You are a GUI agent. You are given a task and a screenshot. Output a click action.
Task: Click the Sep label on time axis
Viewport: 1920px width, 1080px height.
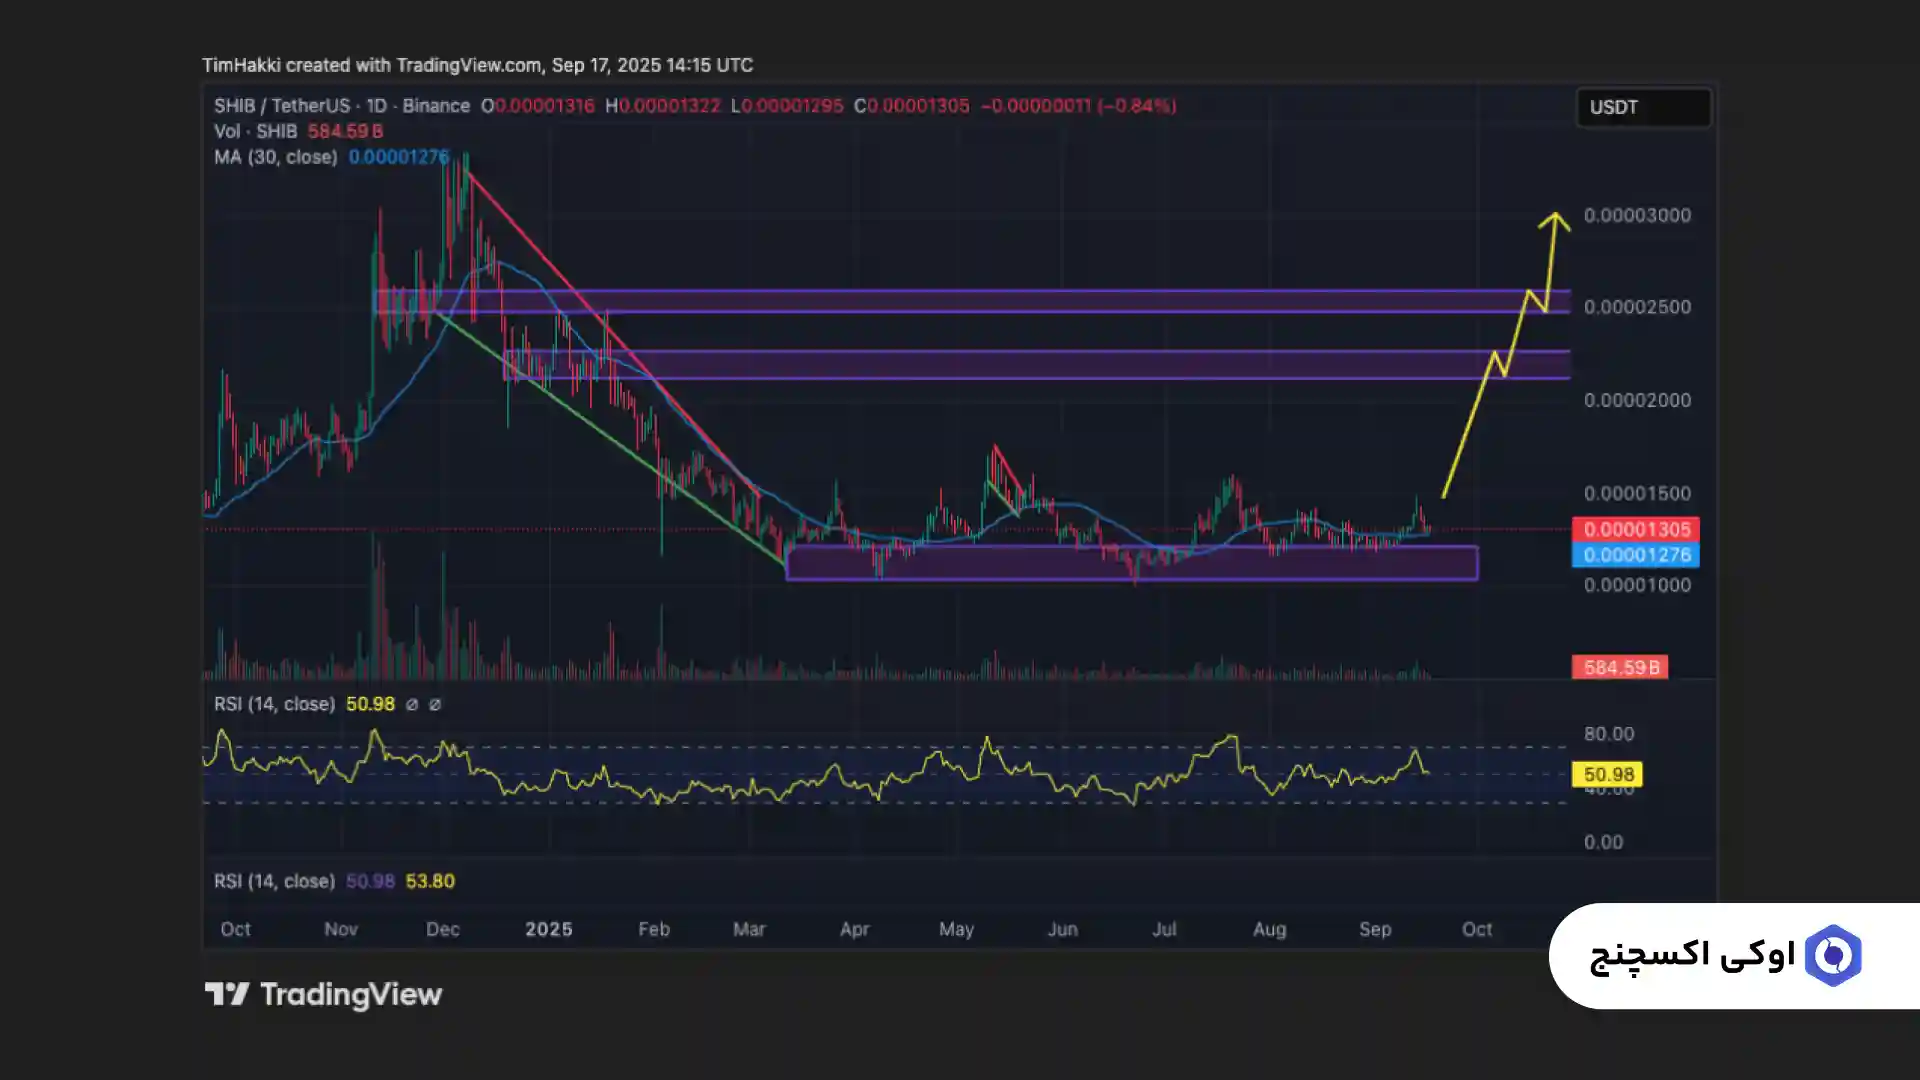click(1375, 929)
